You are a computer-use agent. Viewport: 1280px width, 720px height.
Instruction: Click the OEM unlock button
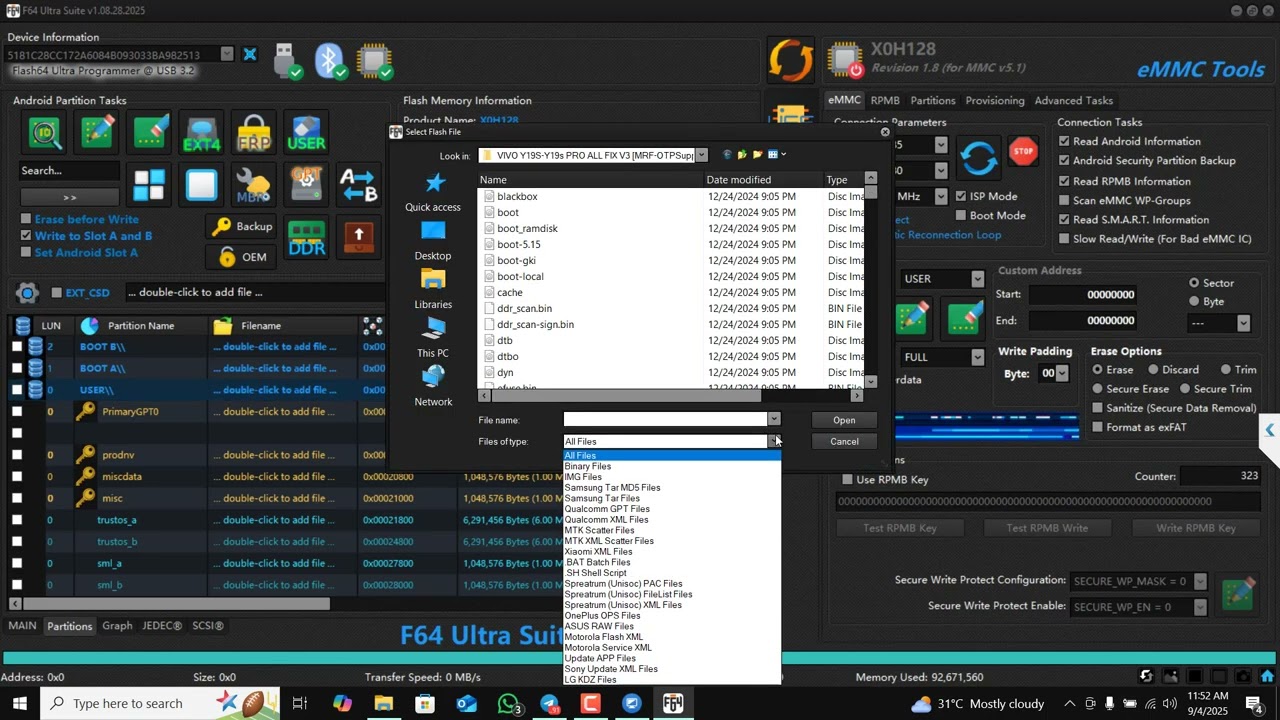[242, 257]
